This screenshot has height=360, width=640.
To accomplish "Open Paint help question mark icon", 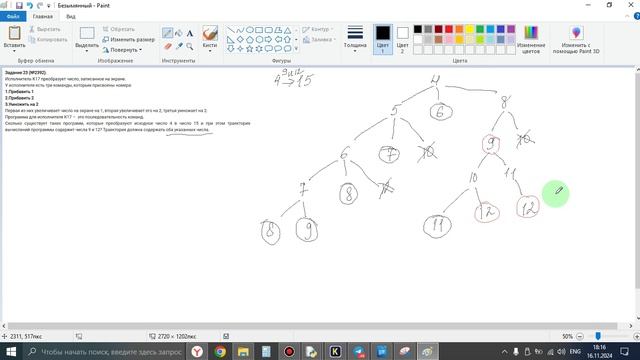I will 636,16.
